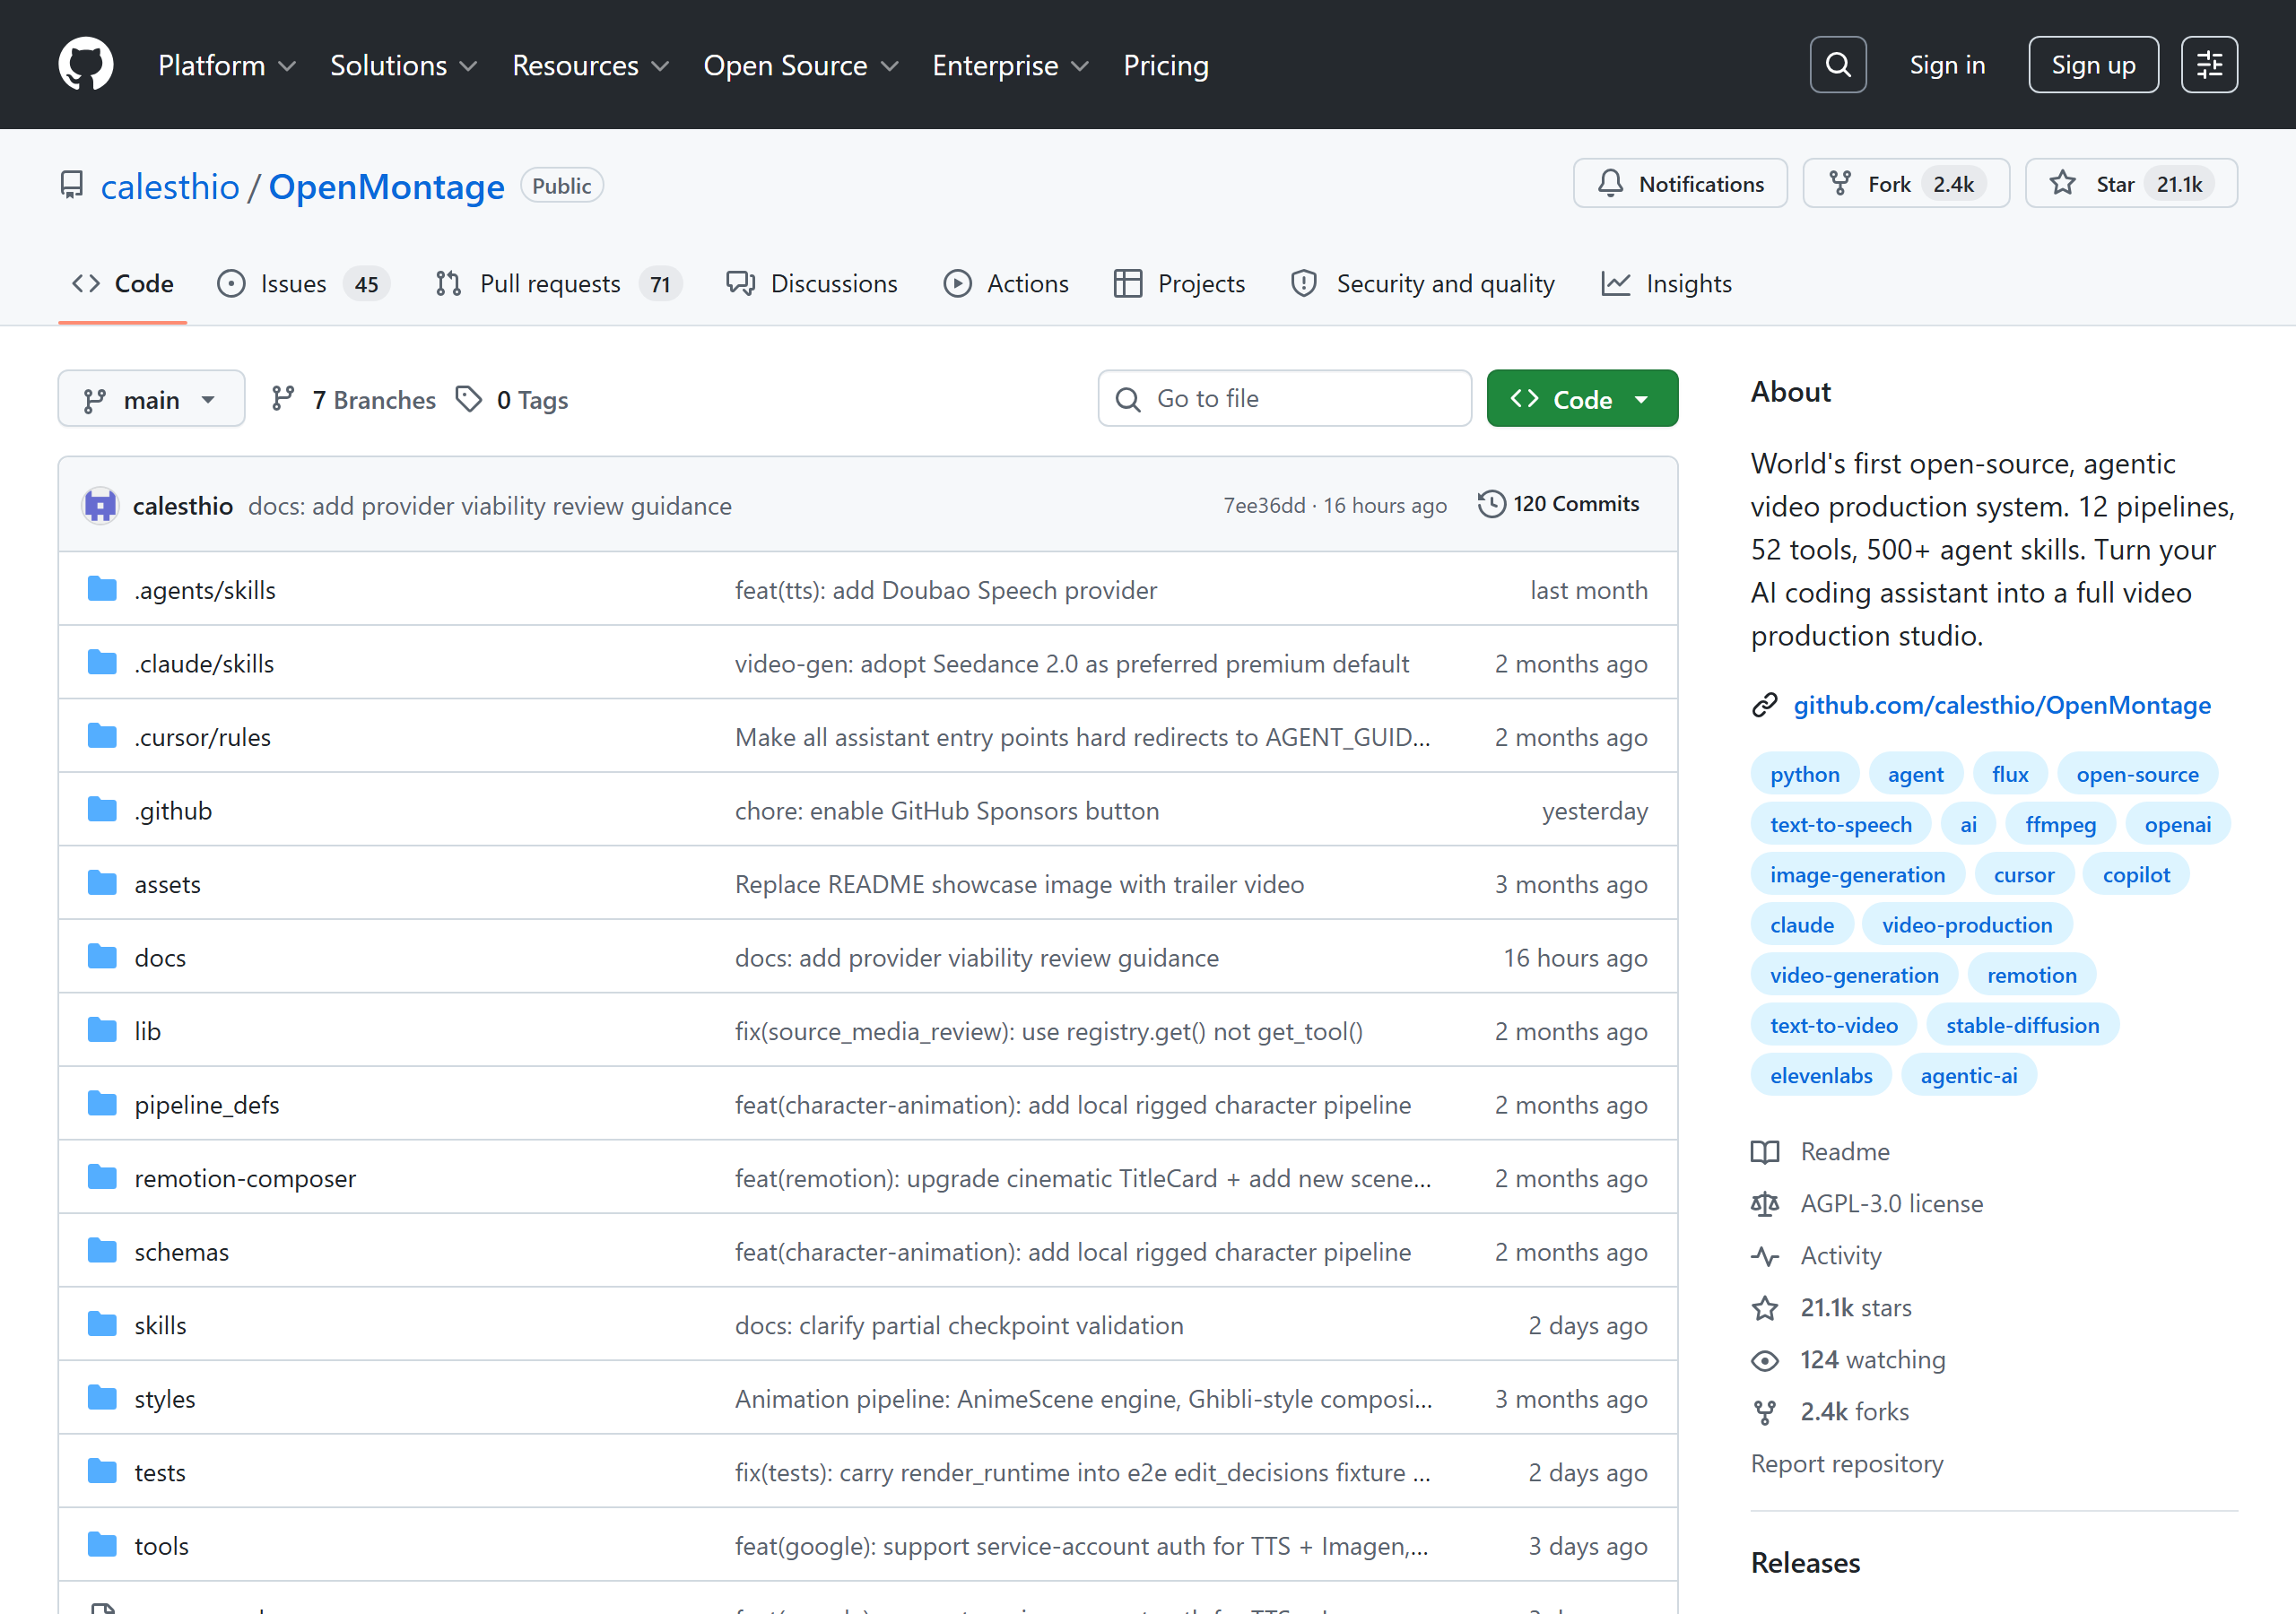Click the Activity pulse icon

1765,1256
